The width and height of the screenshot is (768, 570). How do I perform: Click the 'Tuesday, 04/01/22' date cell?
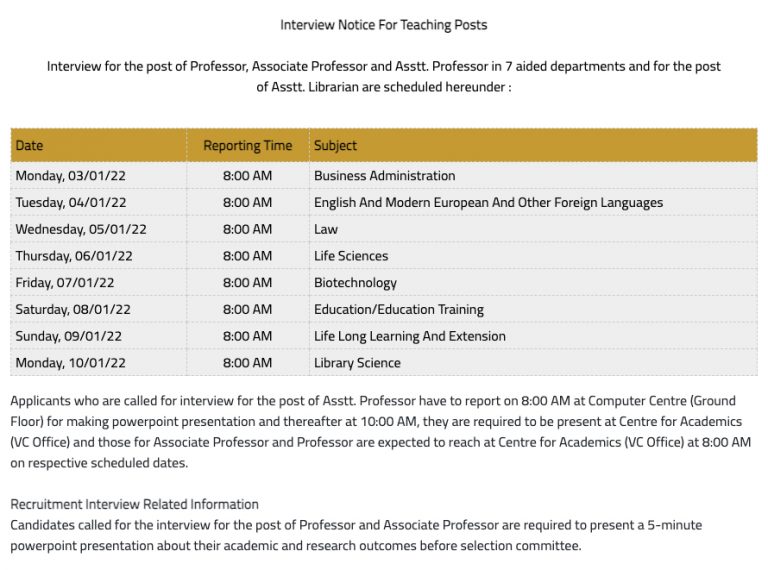(x=70, y=203)
